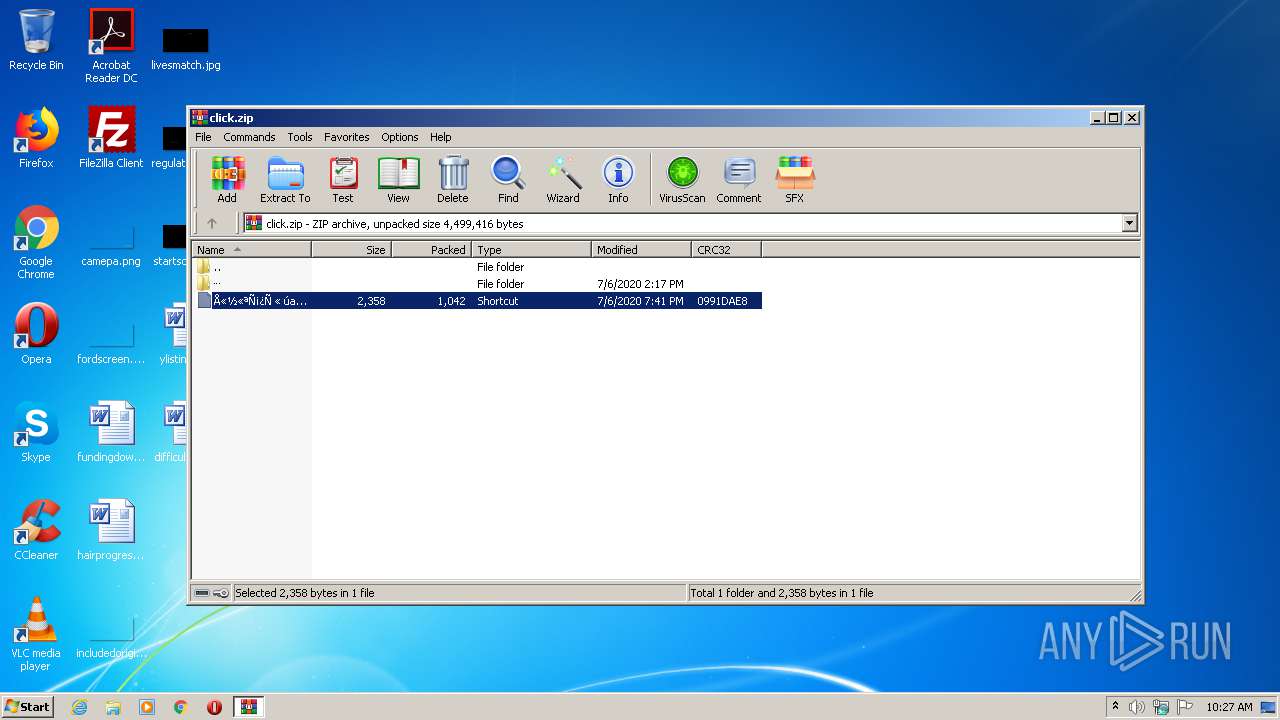Click the status bar drive/key icon

click(x=211, y=593)
